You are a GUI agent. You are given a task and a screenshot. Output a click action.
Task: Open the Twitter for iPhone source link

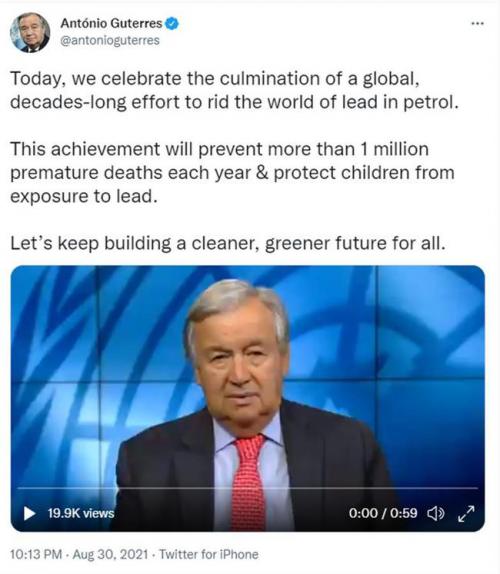pos(209,554)
